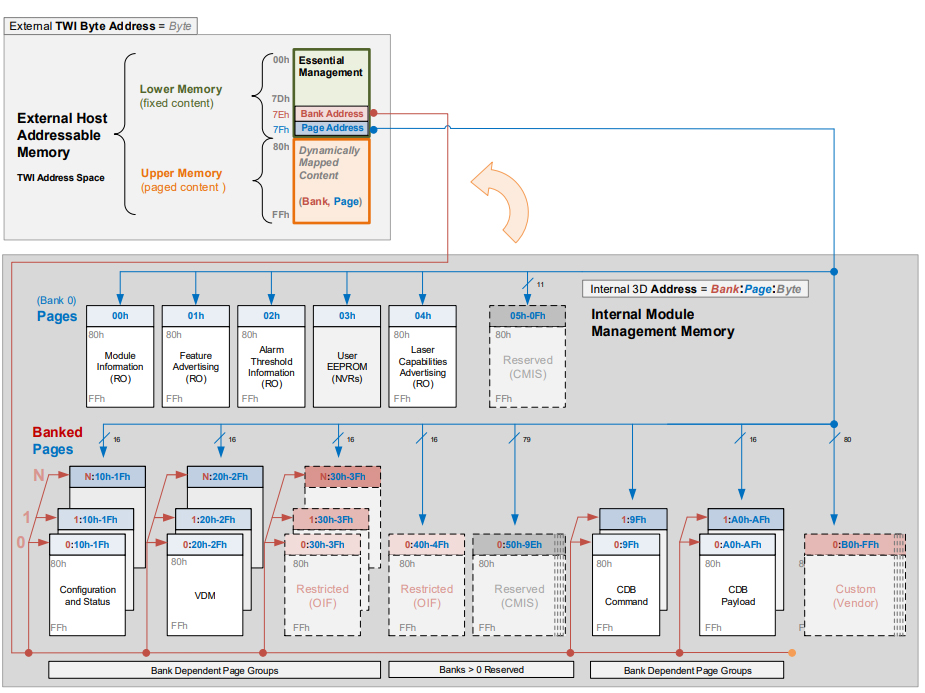Select the 0:A0h-AFh page header
The image size is (925, 693).
[x=737, y=544]
